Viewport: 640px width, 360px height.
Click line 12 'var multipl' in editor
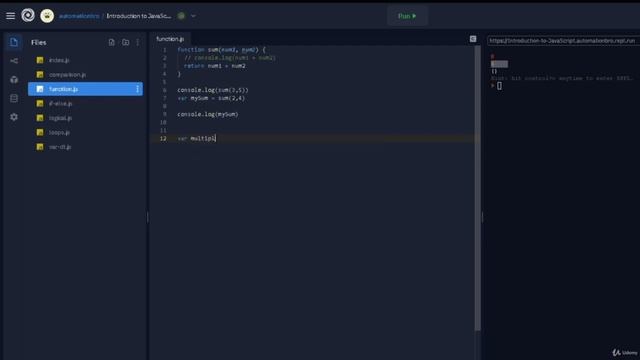pos(197,138)
